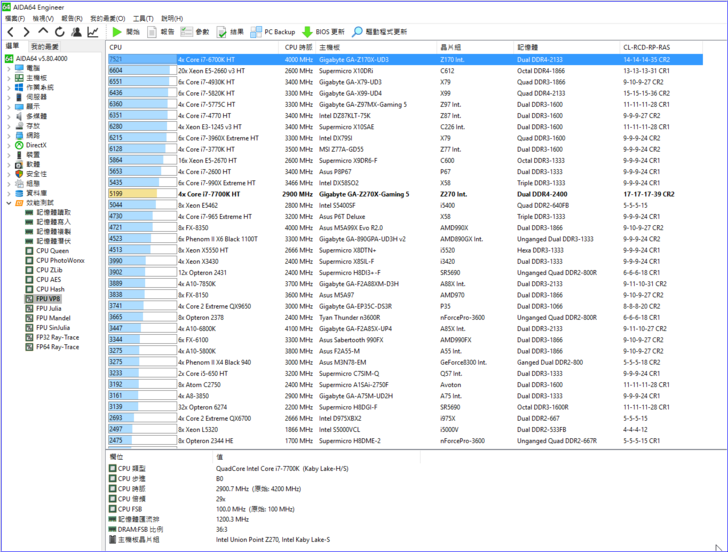Viewport: 728px width, 552px height.
Task: Click the Refresh icon in toolbar
Action: pyautogui.click(x=61, y=32)
